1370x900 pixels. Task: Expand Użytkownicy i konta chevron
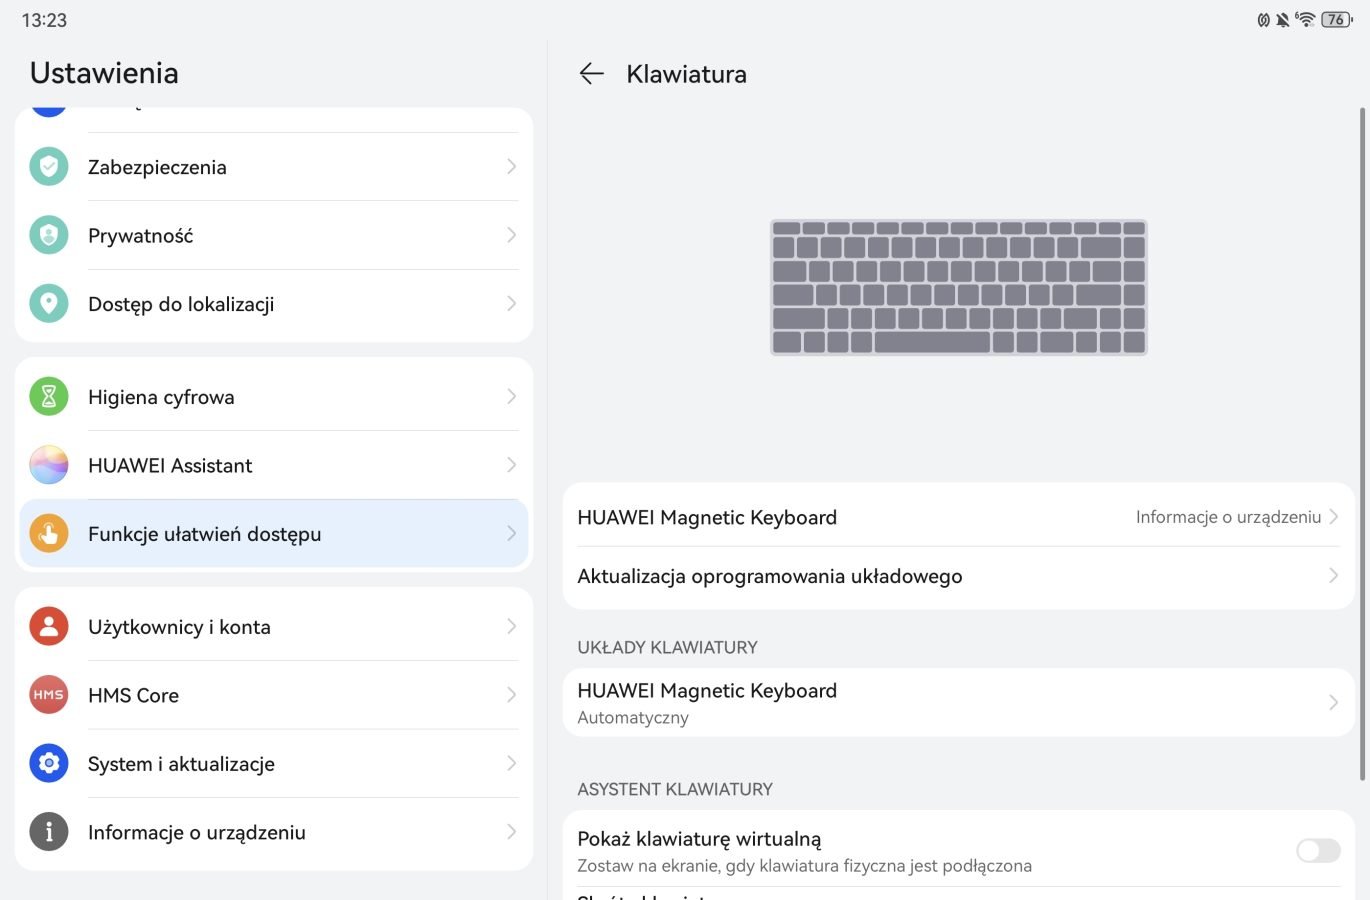coord(511,626)
